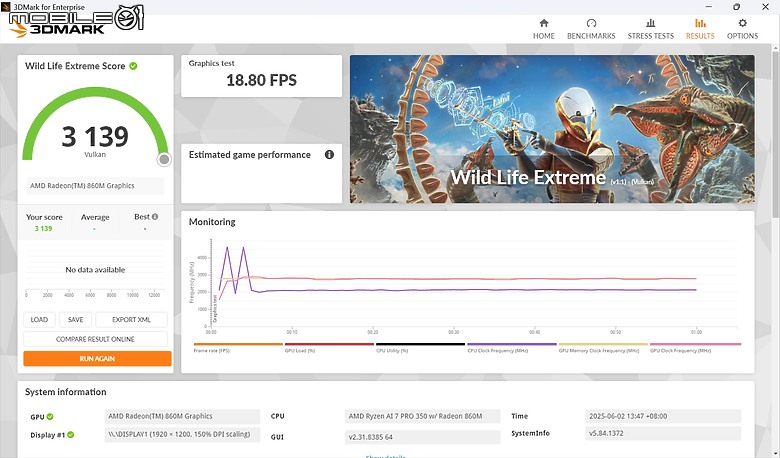Click the Options gear icon
This screenshot has width=780, height=458.
point(742,23)
